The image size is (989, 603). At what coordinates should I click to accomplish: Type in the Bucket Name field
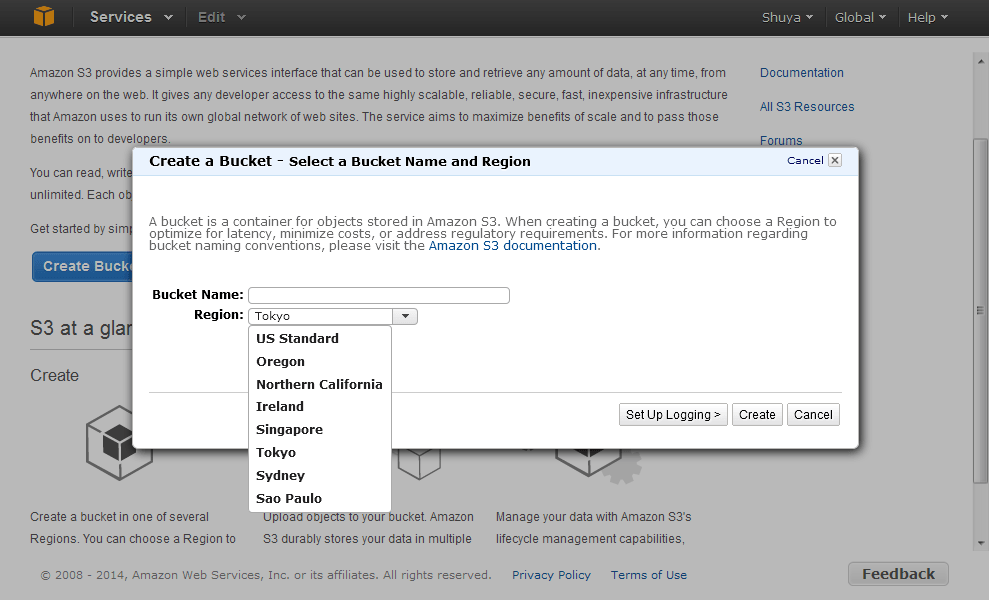(379, 295)
